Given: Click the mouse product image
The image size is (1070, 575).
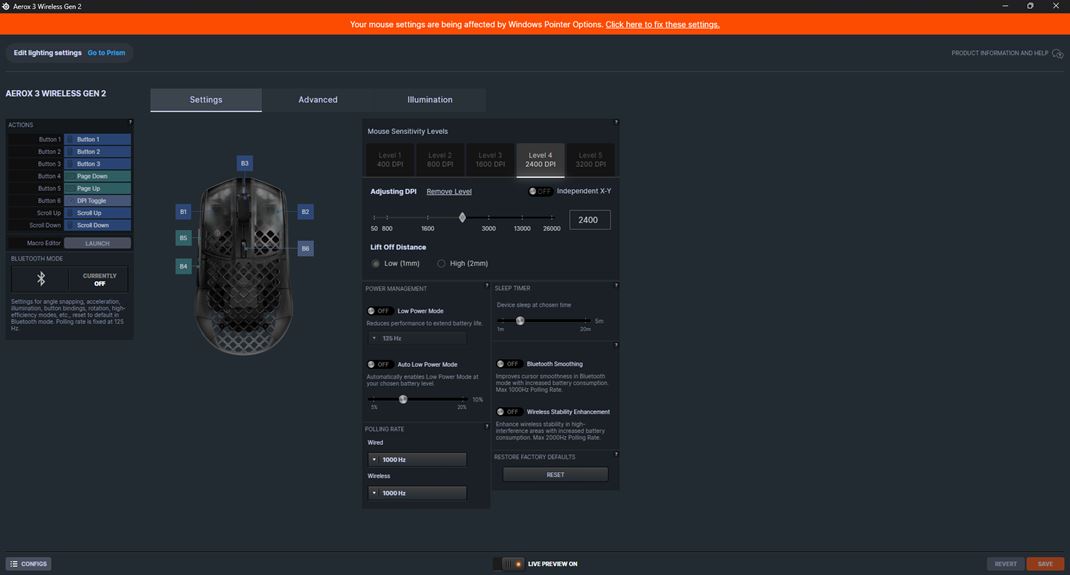Looking at the screenshot, I should 244,266.
